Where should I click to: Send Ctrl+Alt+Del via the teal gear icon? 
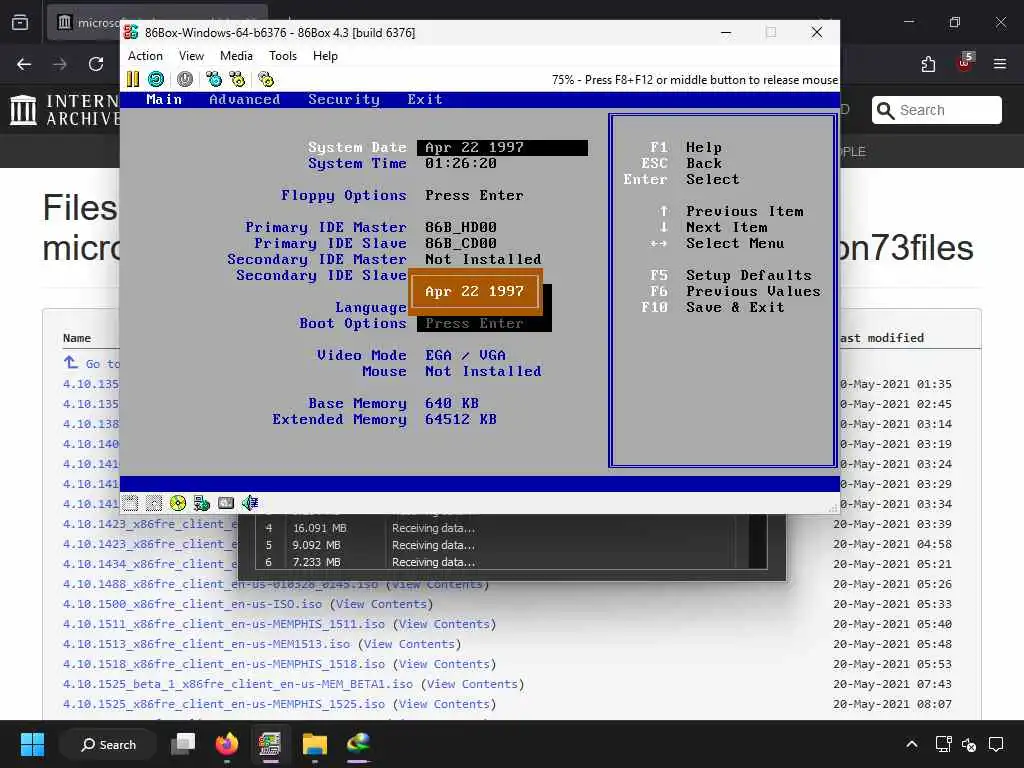point(214,80)
